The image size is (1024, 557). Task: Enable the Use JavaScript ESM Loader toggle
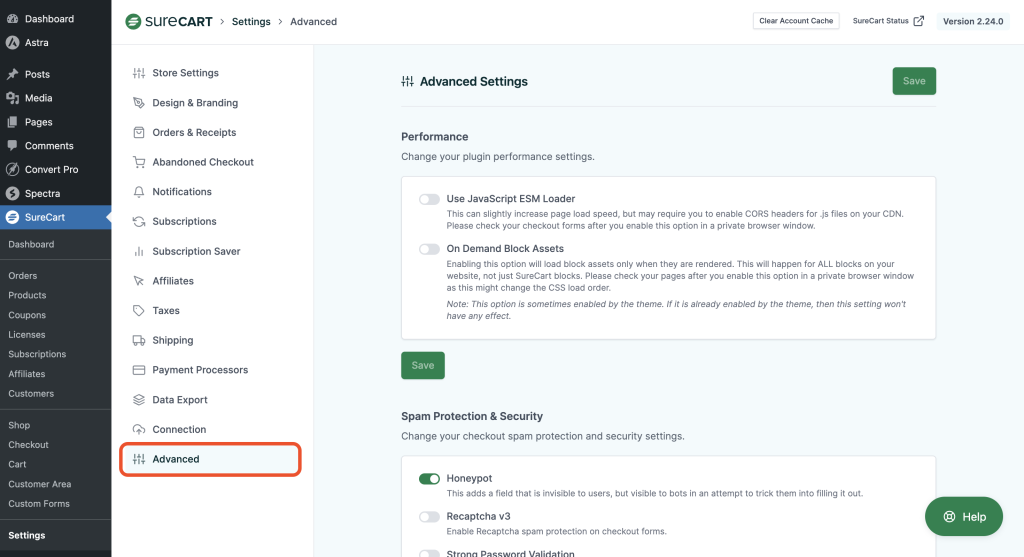pyautogui.click(x=429, y=199)
